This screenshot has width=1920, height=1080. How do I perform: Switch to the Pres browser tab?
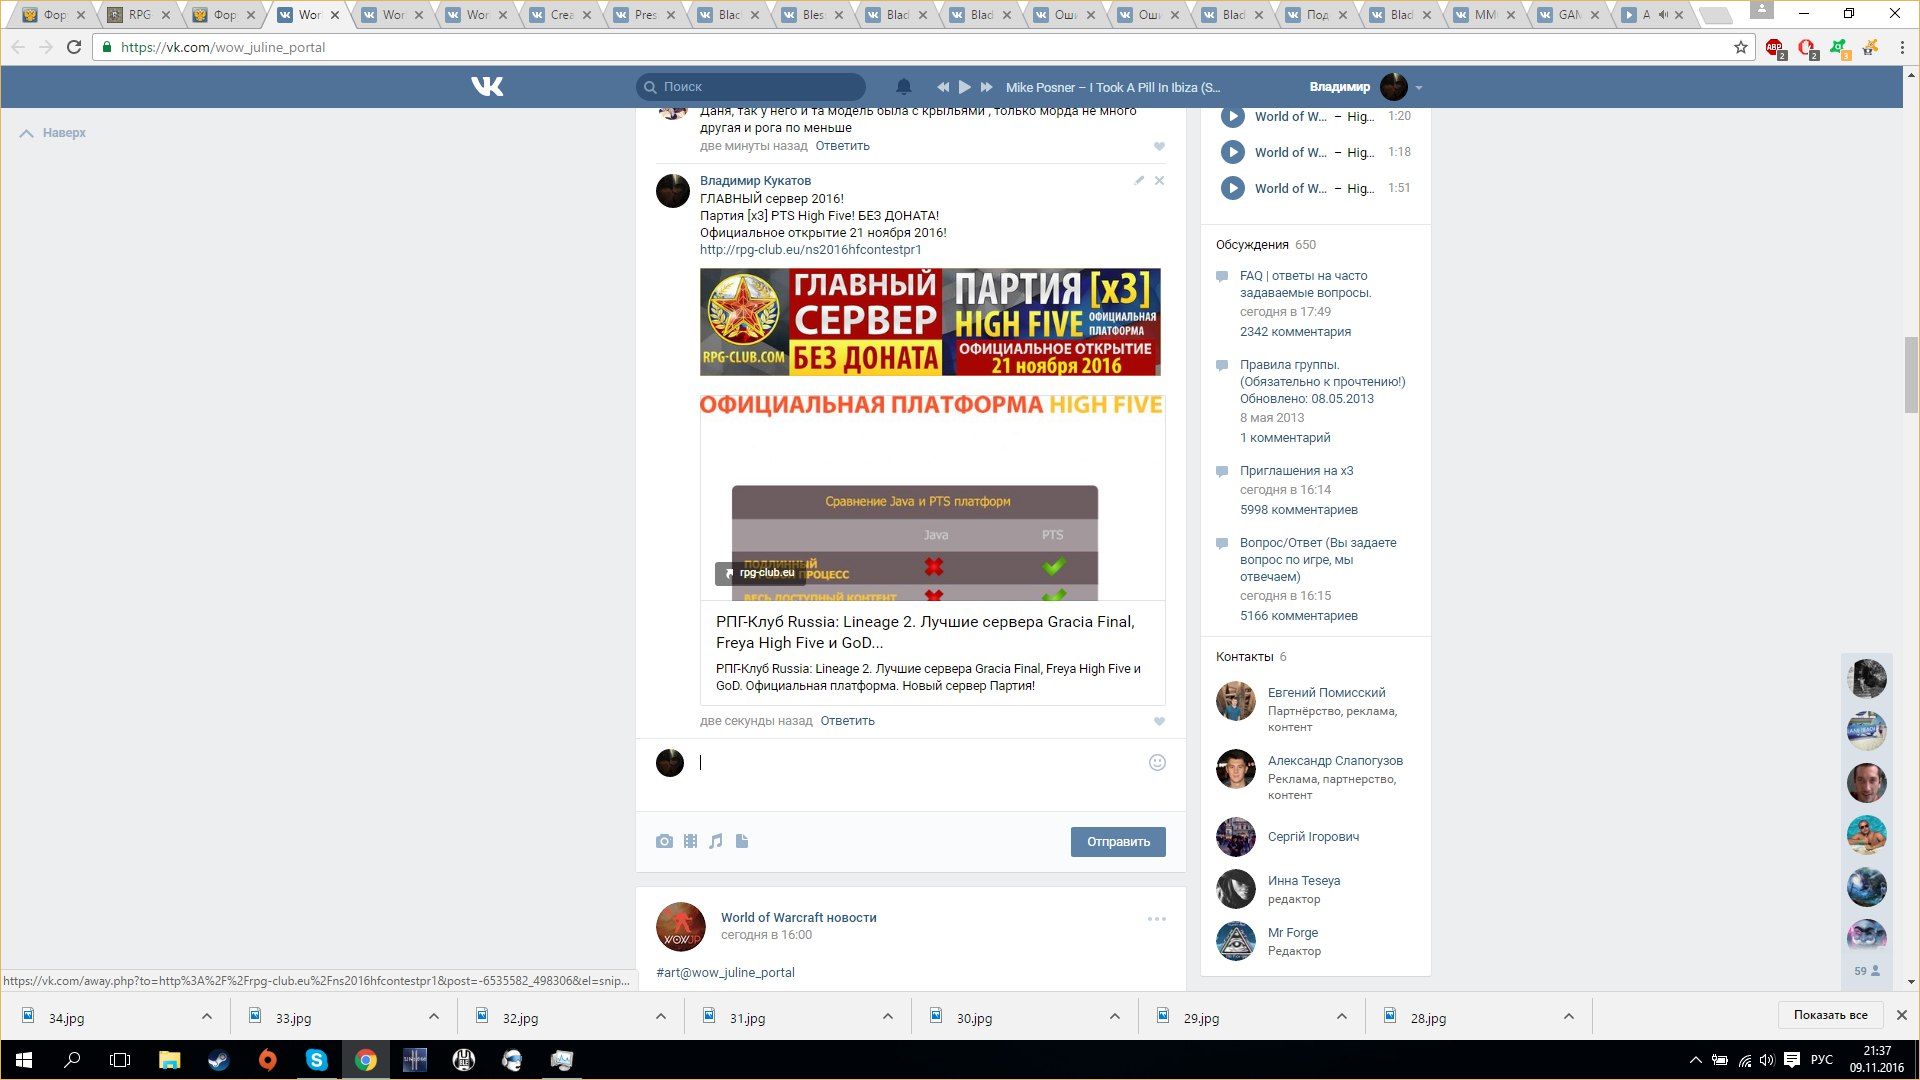[x=645, y=15]
